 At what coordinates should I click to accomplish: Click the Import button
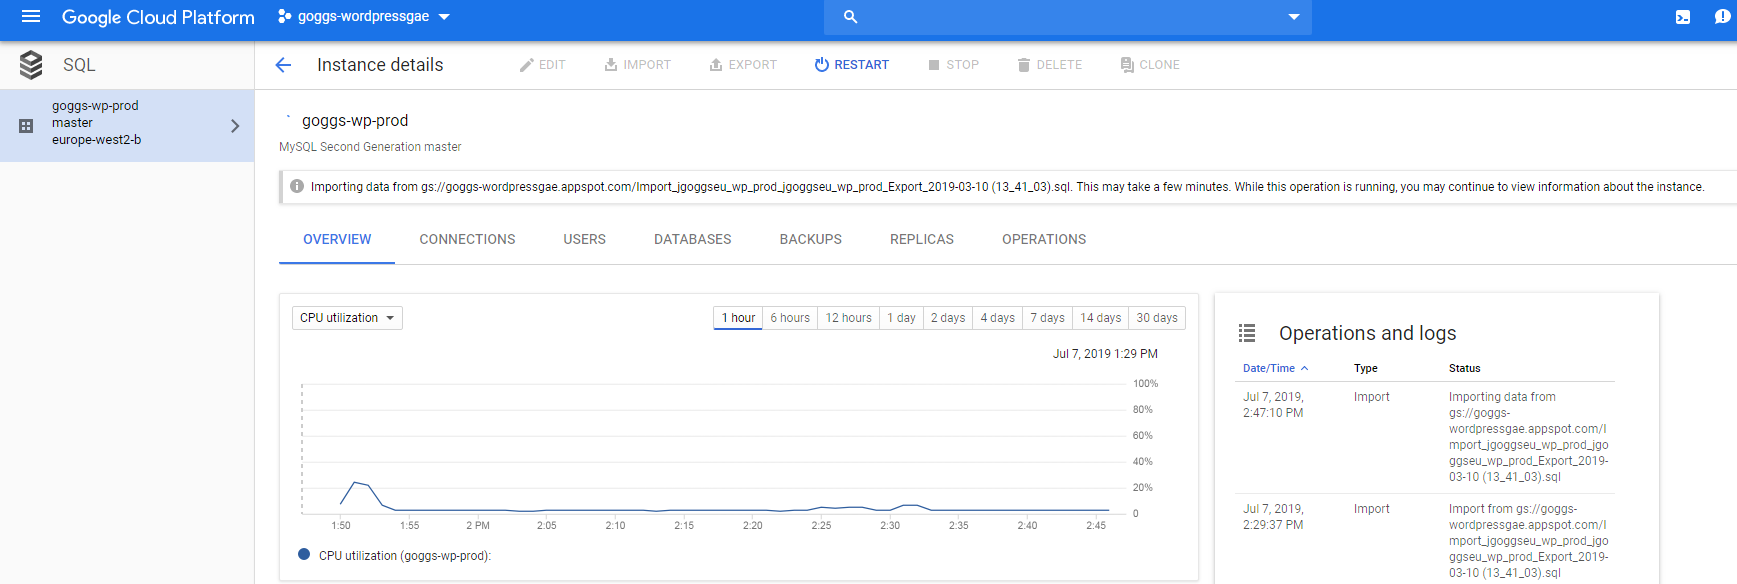[637, 65]
